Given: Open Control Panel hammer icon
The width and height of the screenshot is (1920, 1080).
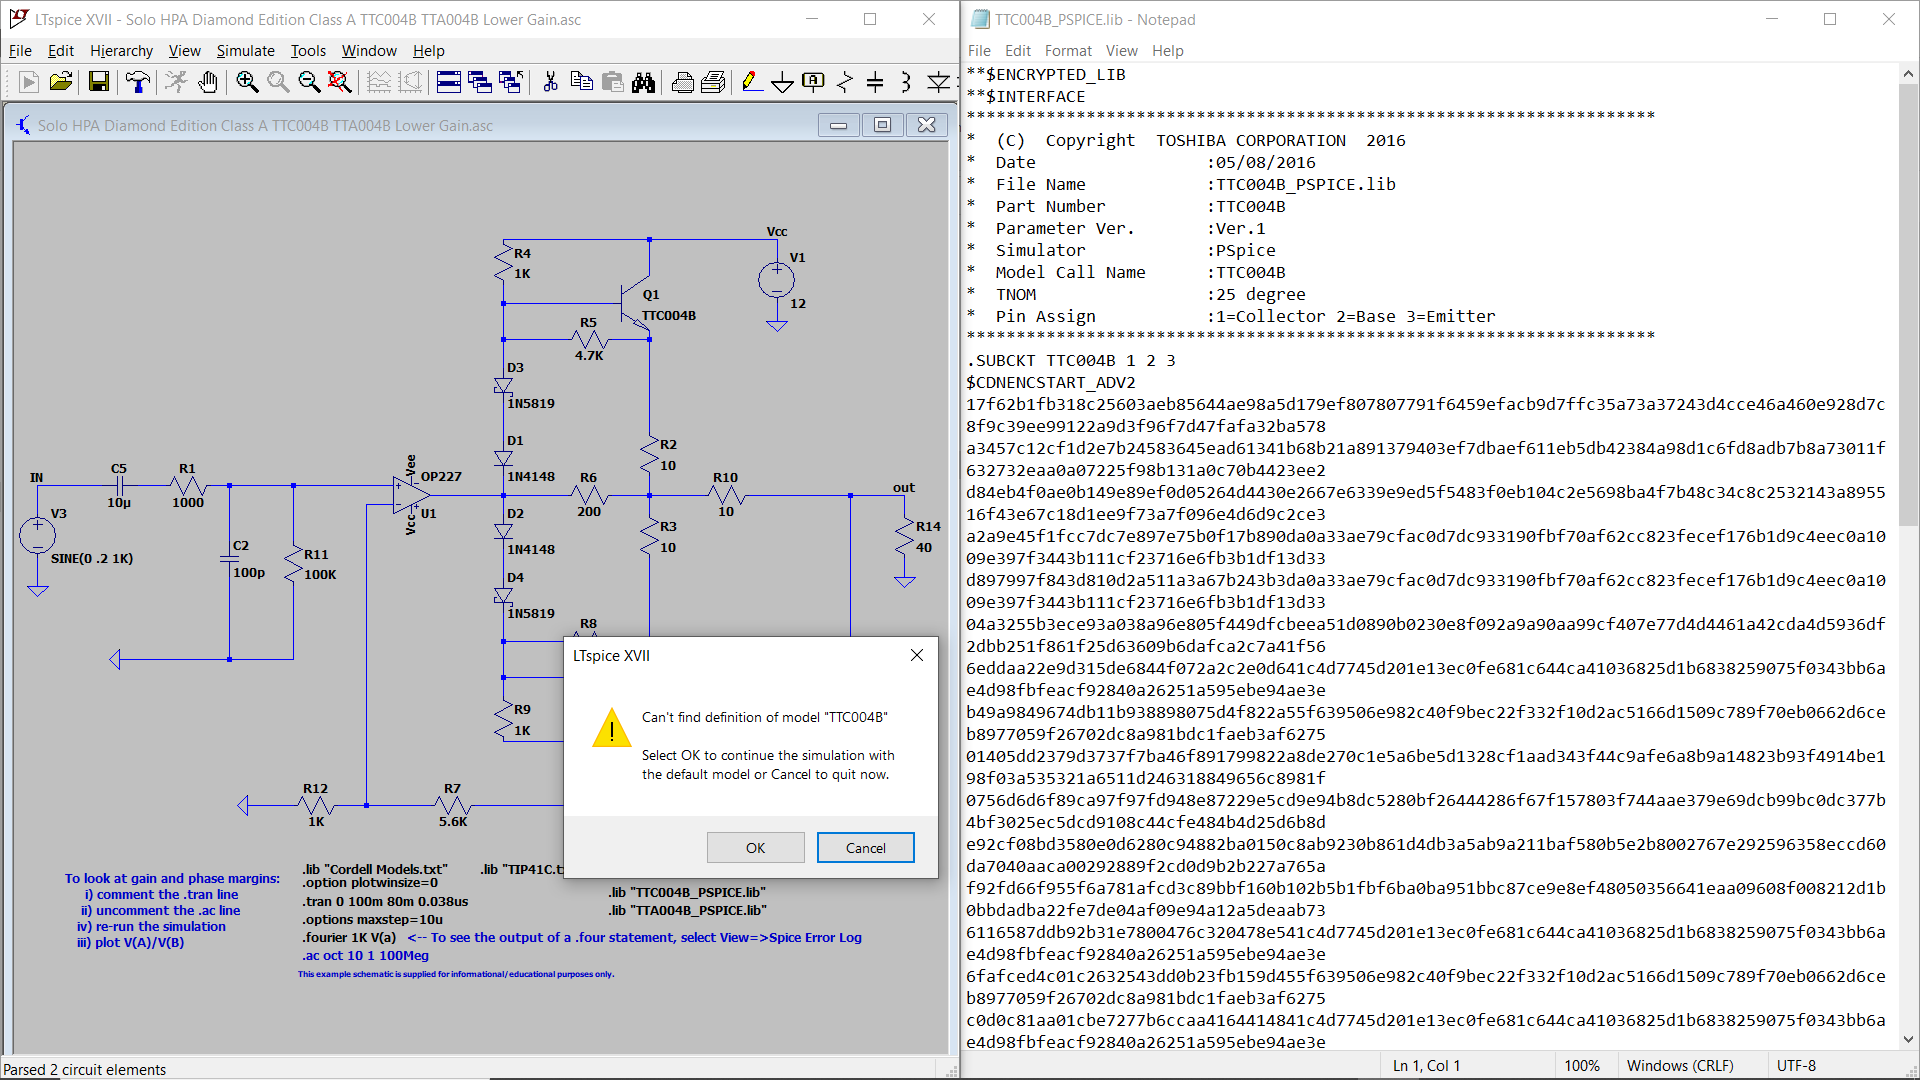Looking at the screenshot, I should (x=138, y=82).
